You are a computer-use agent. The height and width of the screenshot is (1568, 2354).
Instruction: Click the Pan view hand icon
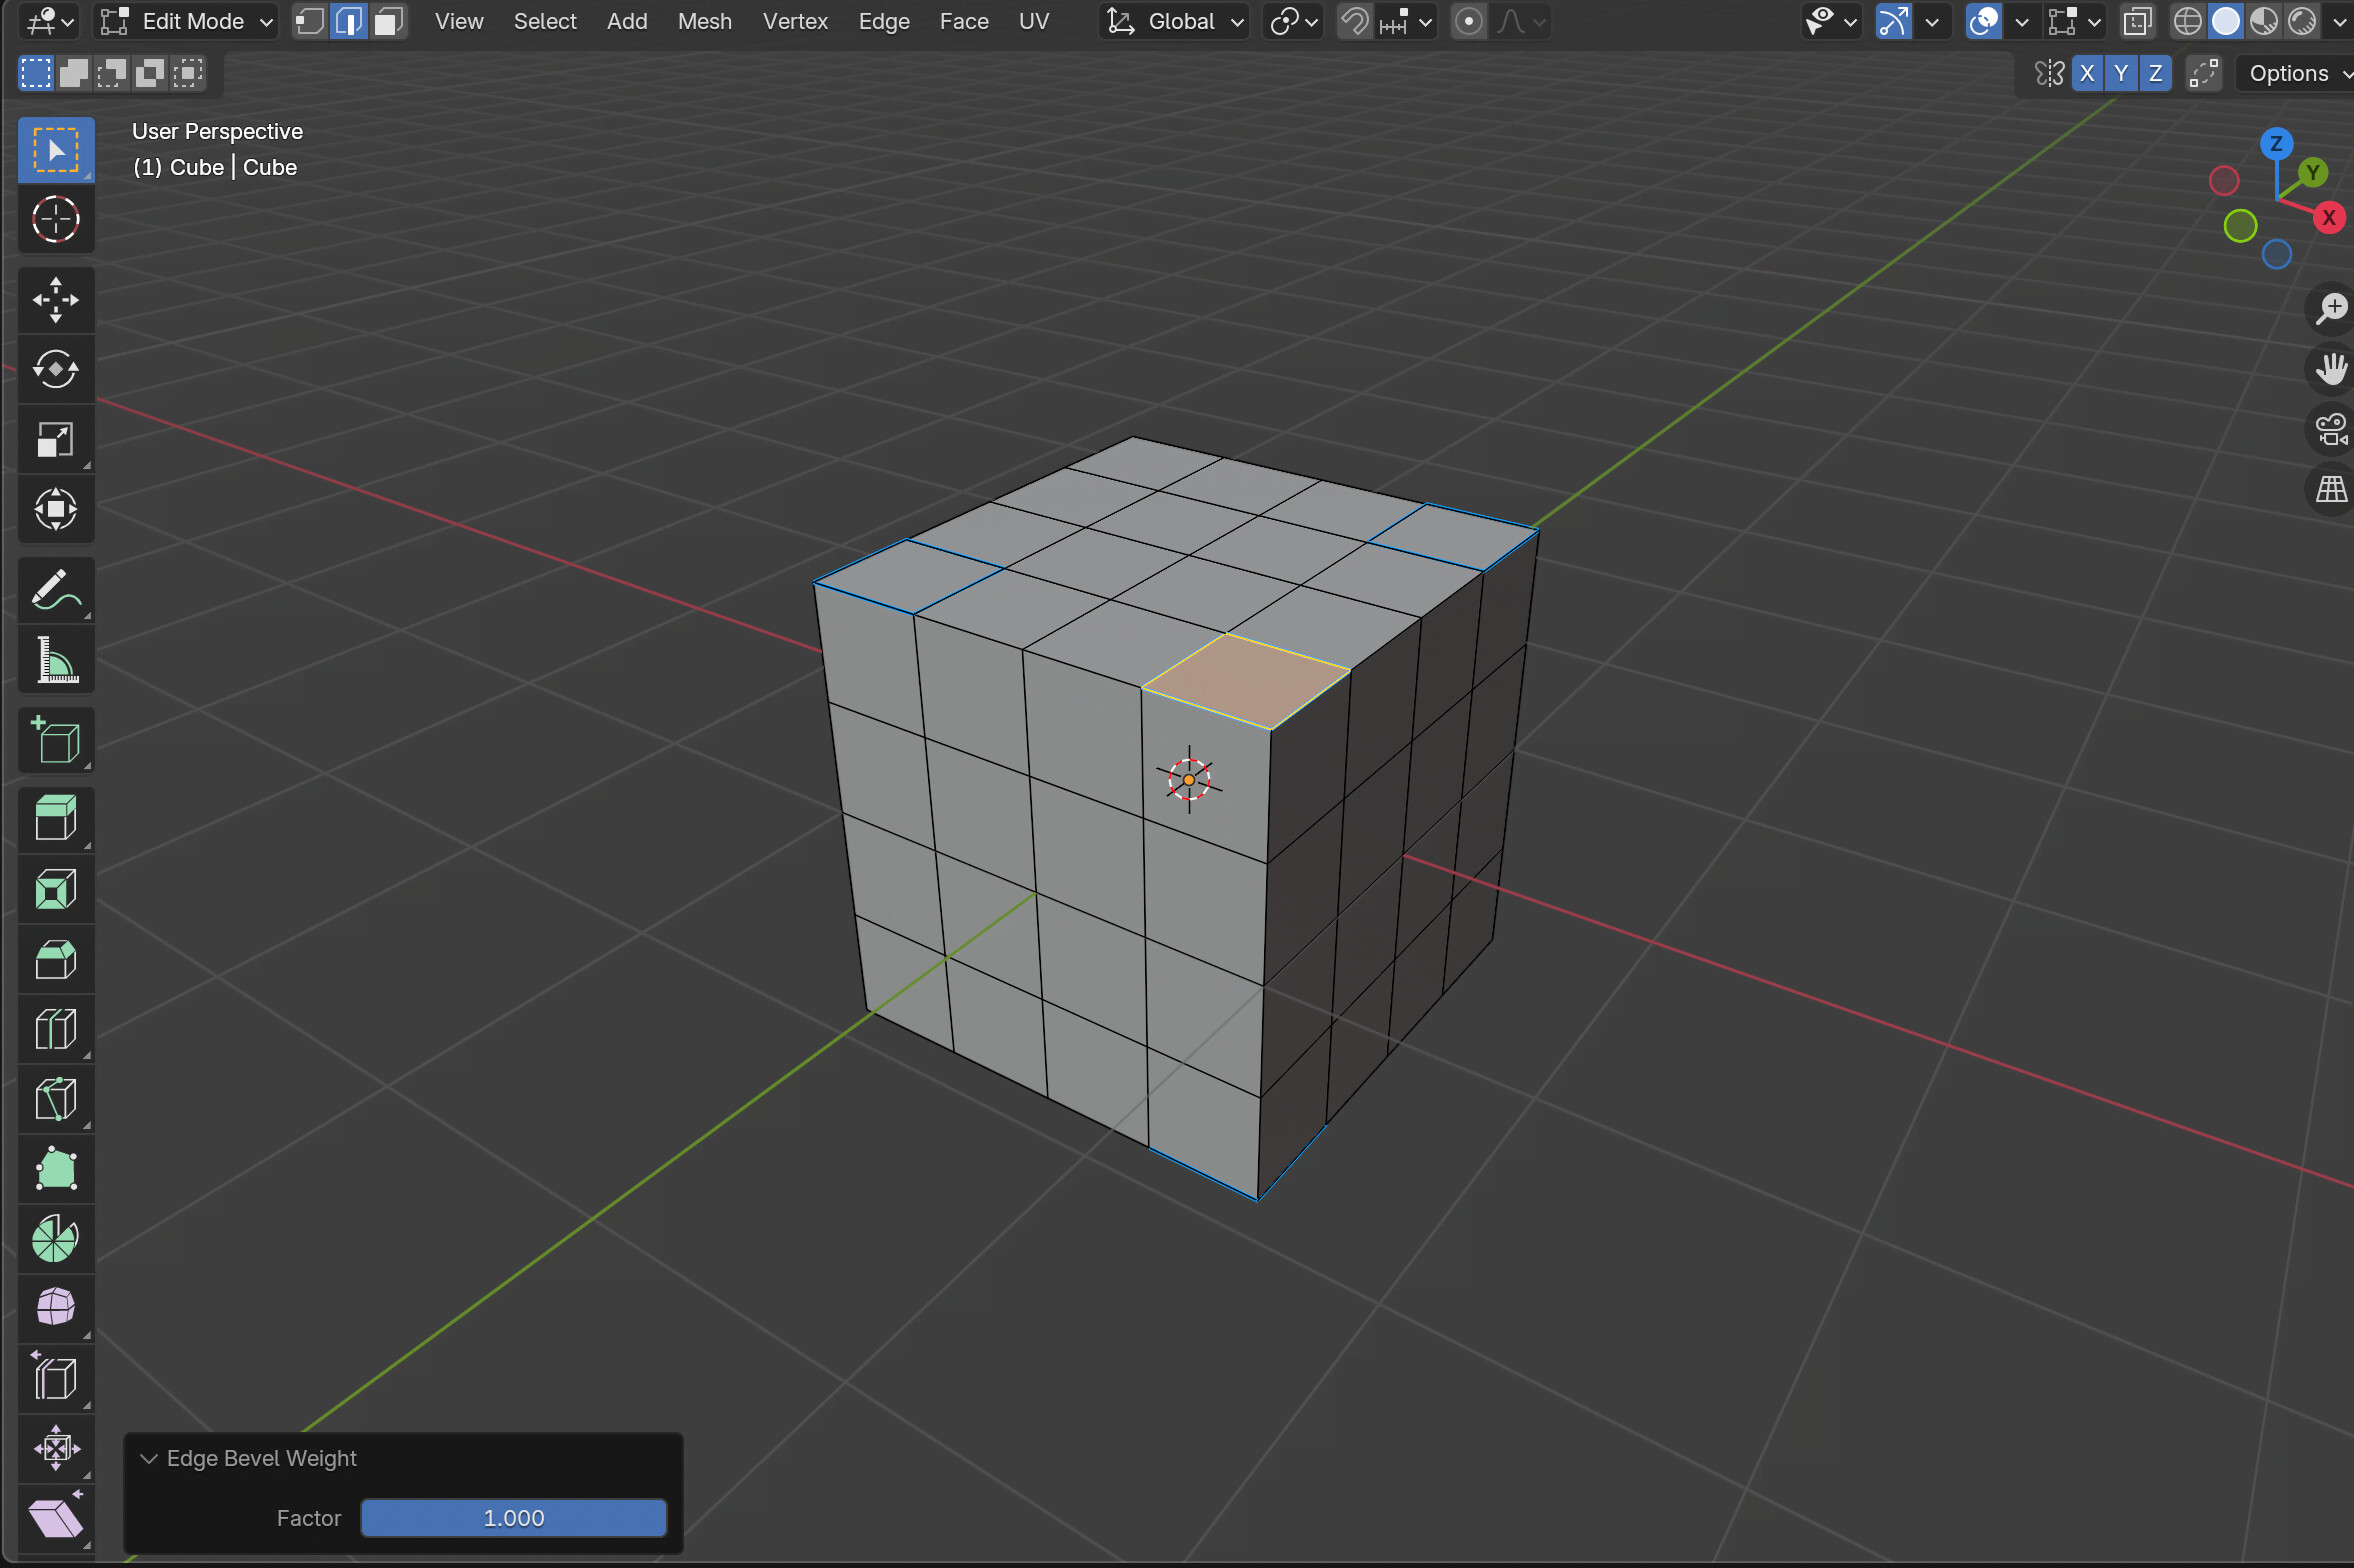[2331, 369]
